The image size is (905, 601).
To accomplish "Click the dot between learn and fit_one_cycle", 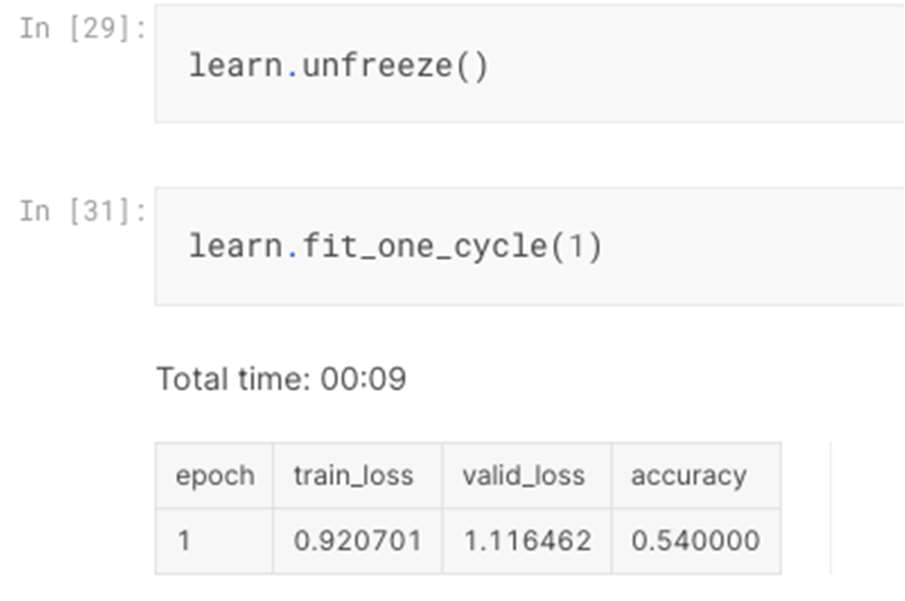I will click(x=291, y=248).
